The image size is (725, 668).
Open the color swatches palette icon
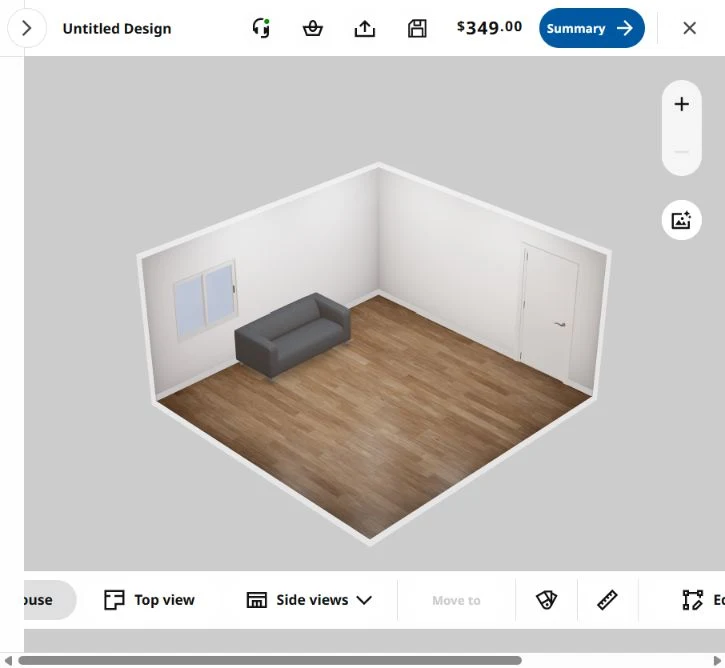point(547,600)
